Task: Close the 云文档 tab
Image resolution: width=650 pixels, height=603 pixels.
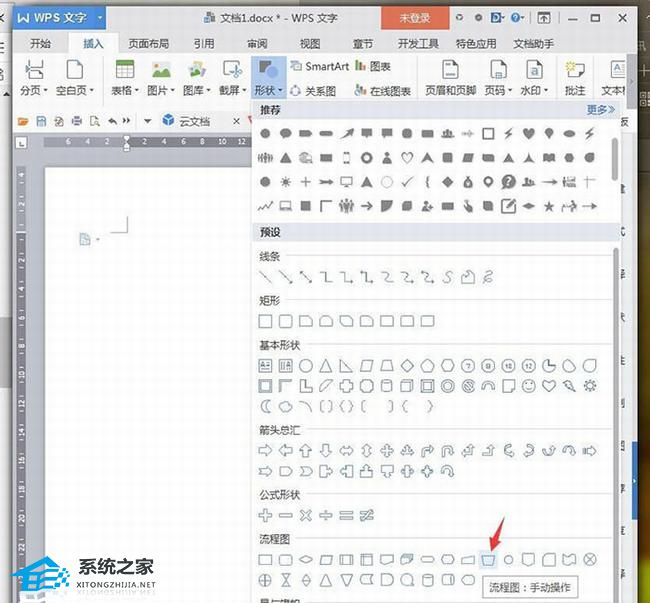Action: [x=236, y=121]
